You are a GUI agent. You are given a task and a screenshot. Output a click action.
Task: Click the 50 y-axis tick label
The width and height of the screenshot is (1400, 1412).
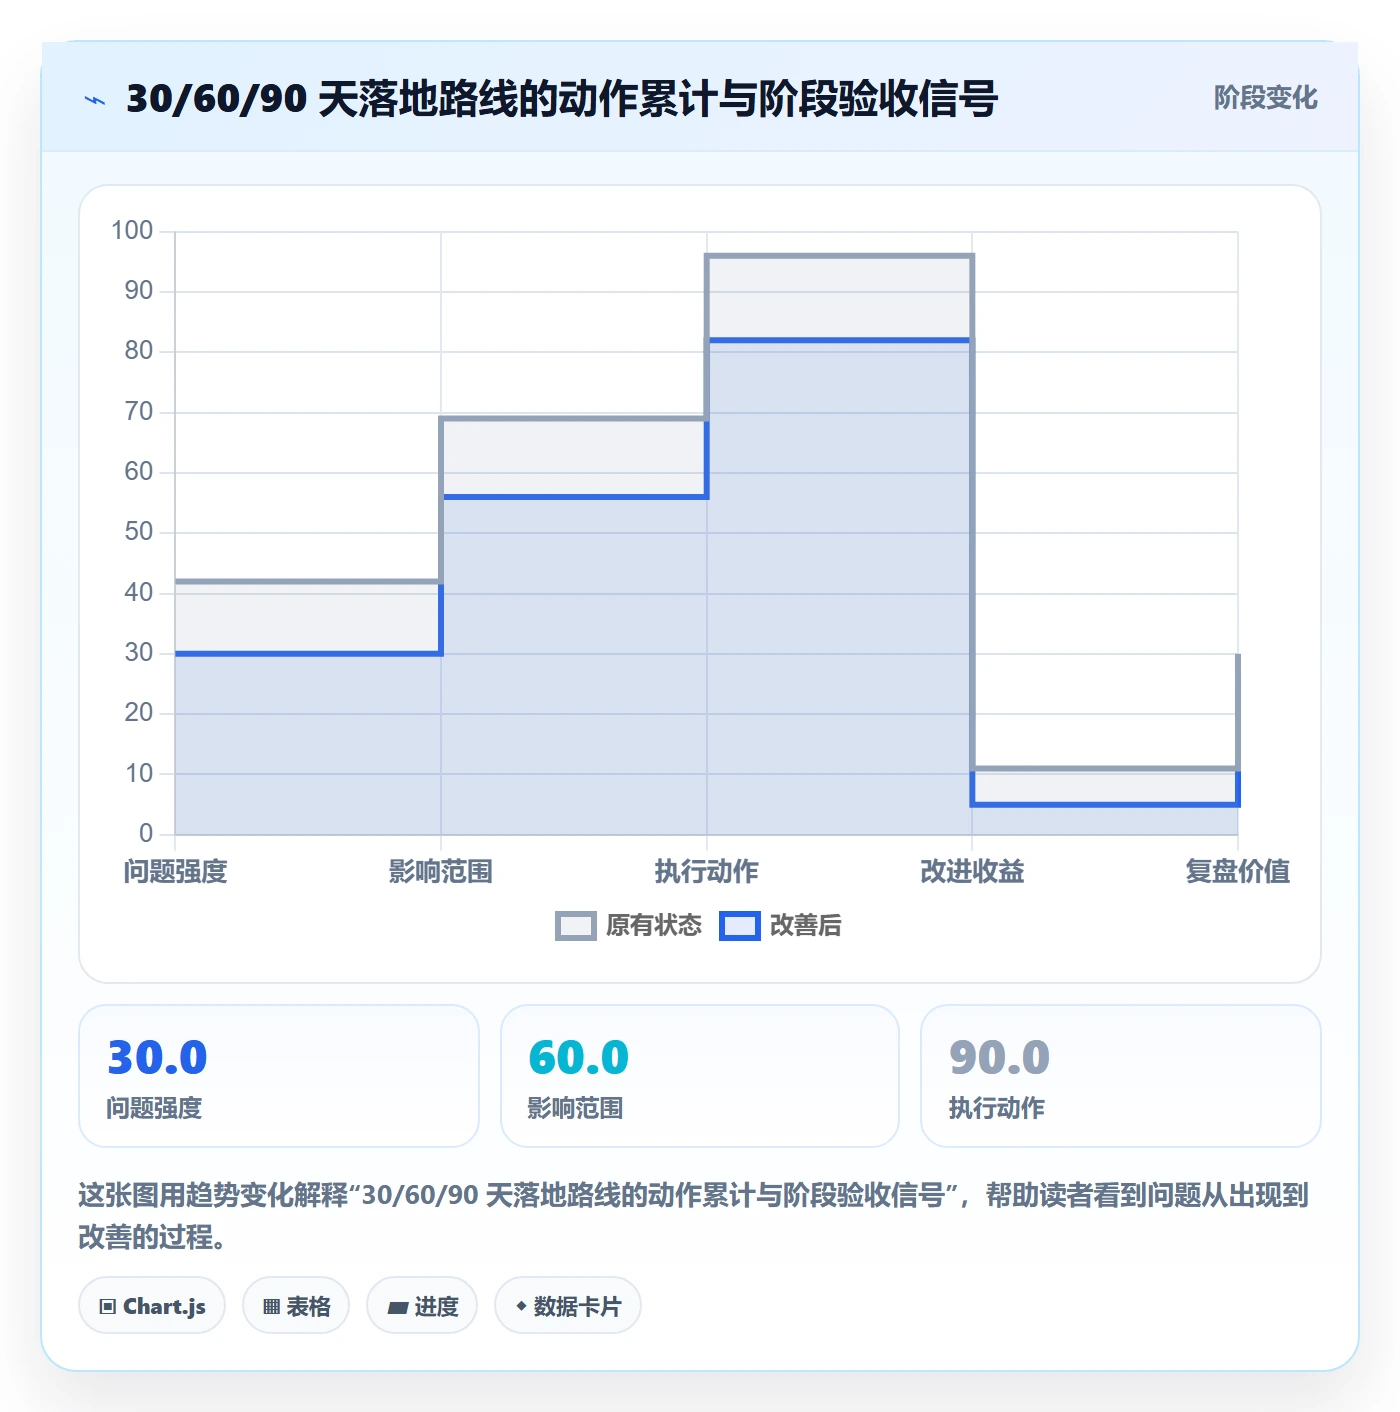139,532
